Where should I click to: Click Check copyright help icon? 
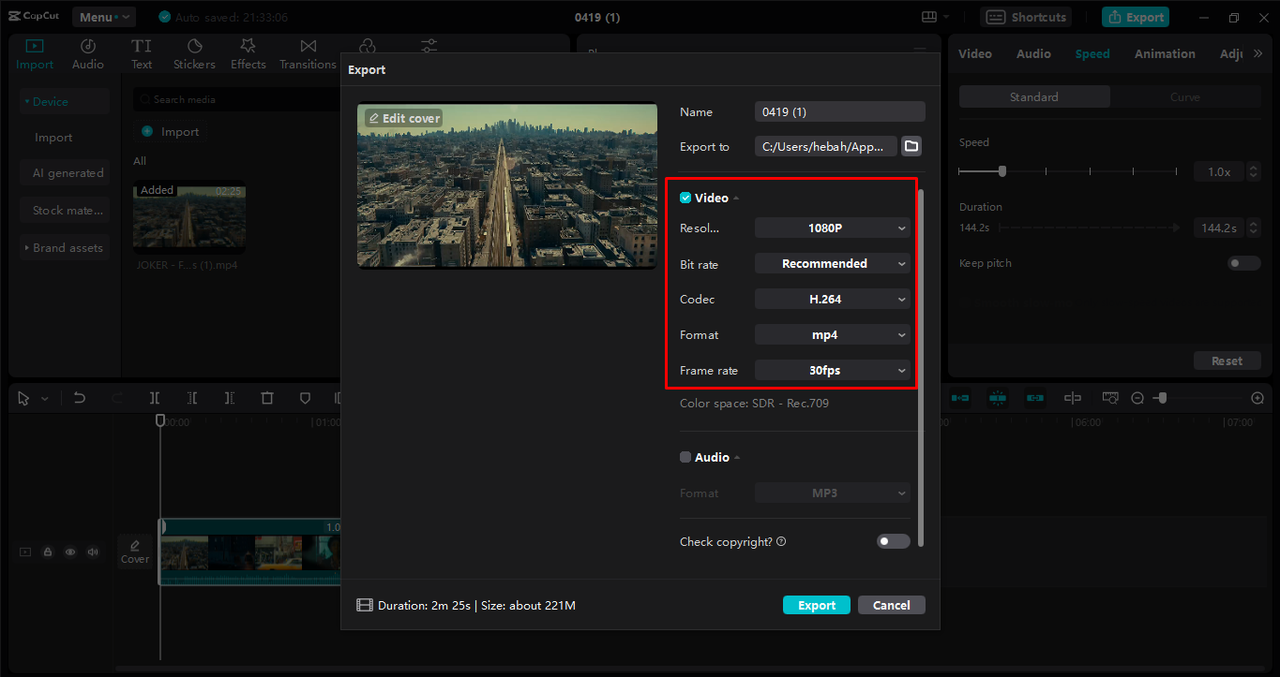(781, 541)
